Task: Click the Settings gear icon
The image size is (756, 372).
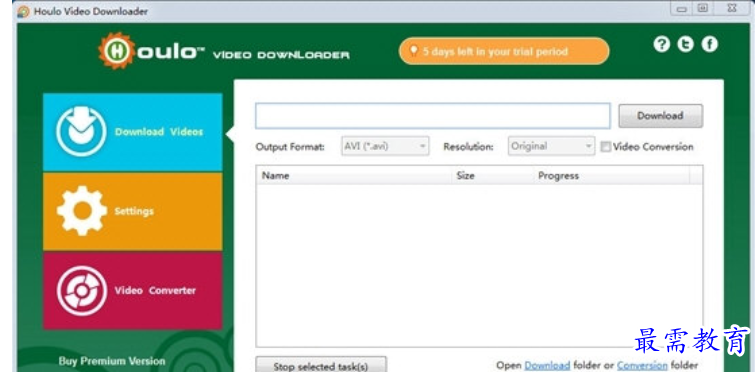Action: tap(81, 211)
